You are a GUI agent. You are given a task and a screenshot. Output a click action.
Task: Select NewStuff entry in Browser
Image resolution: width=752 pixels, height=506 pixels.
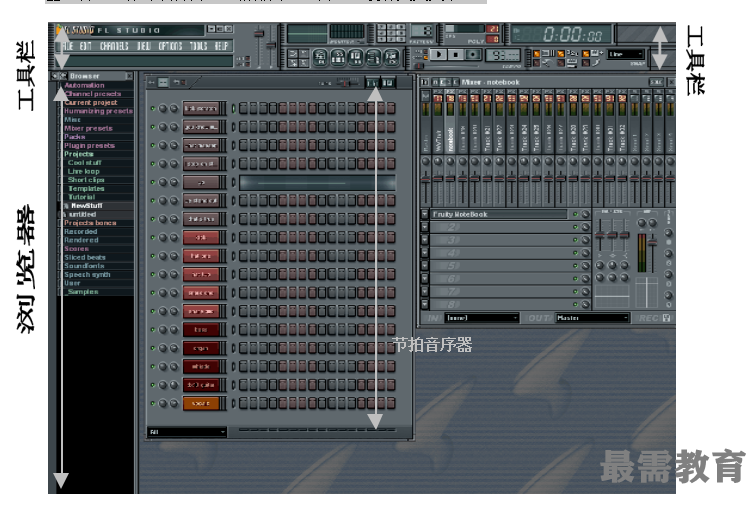[86, 206]
